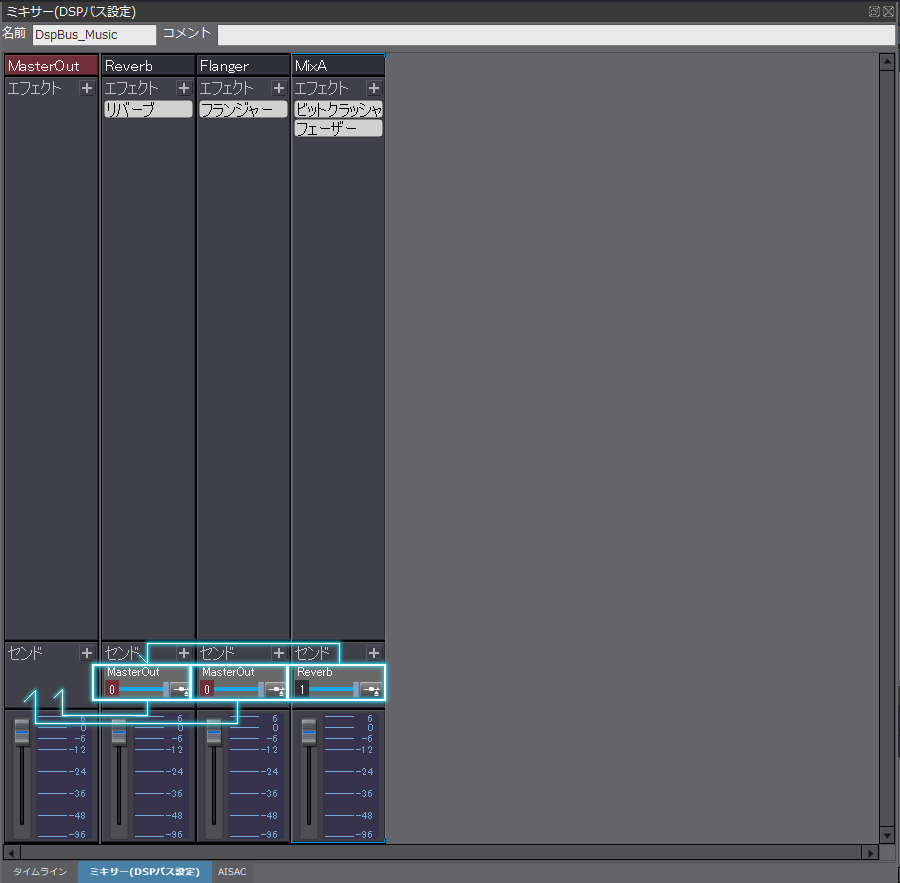Add a send to the Flanger bus
900x883 pixels.
[279, 653]
